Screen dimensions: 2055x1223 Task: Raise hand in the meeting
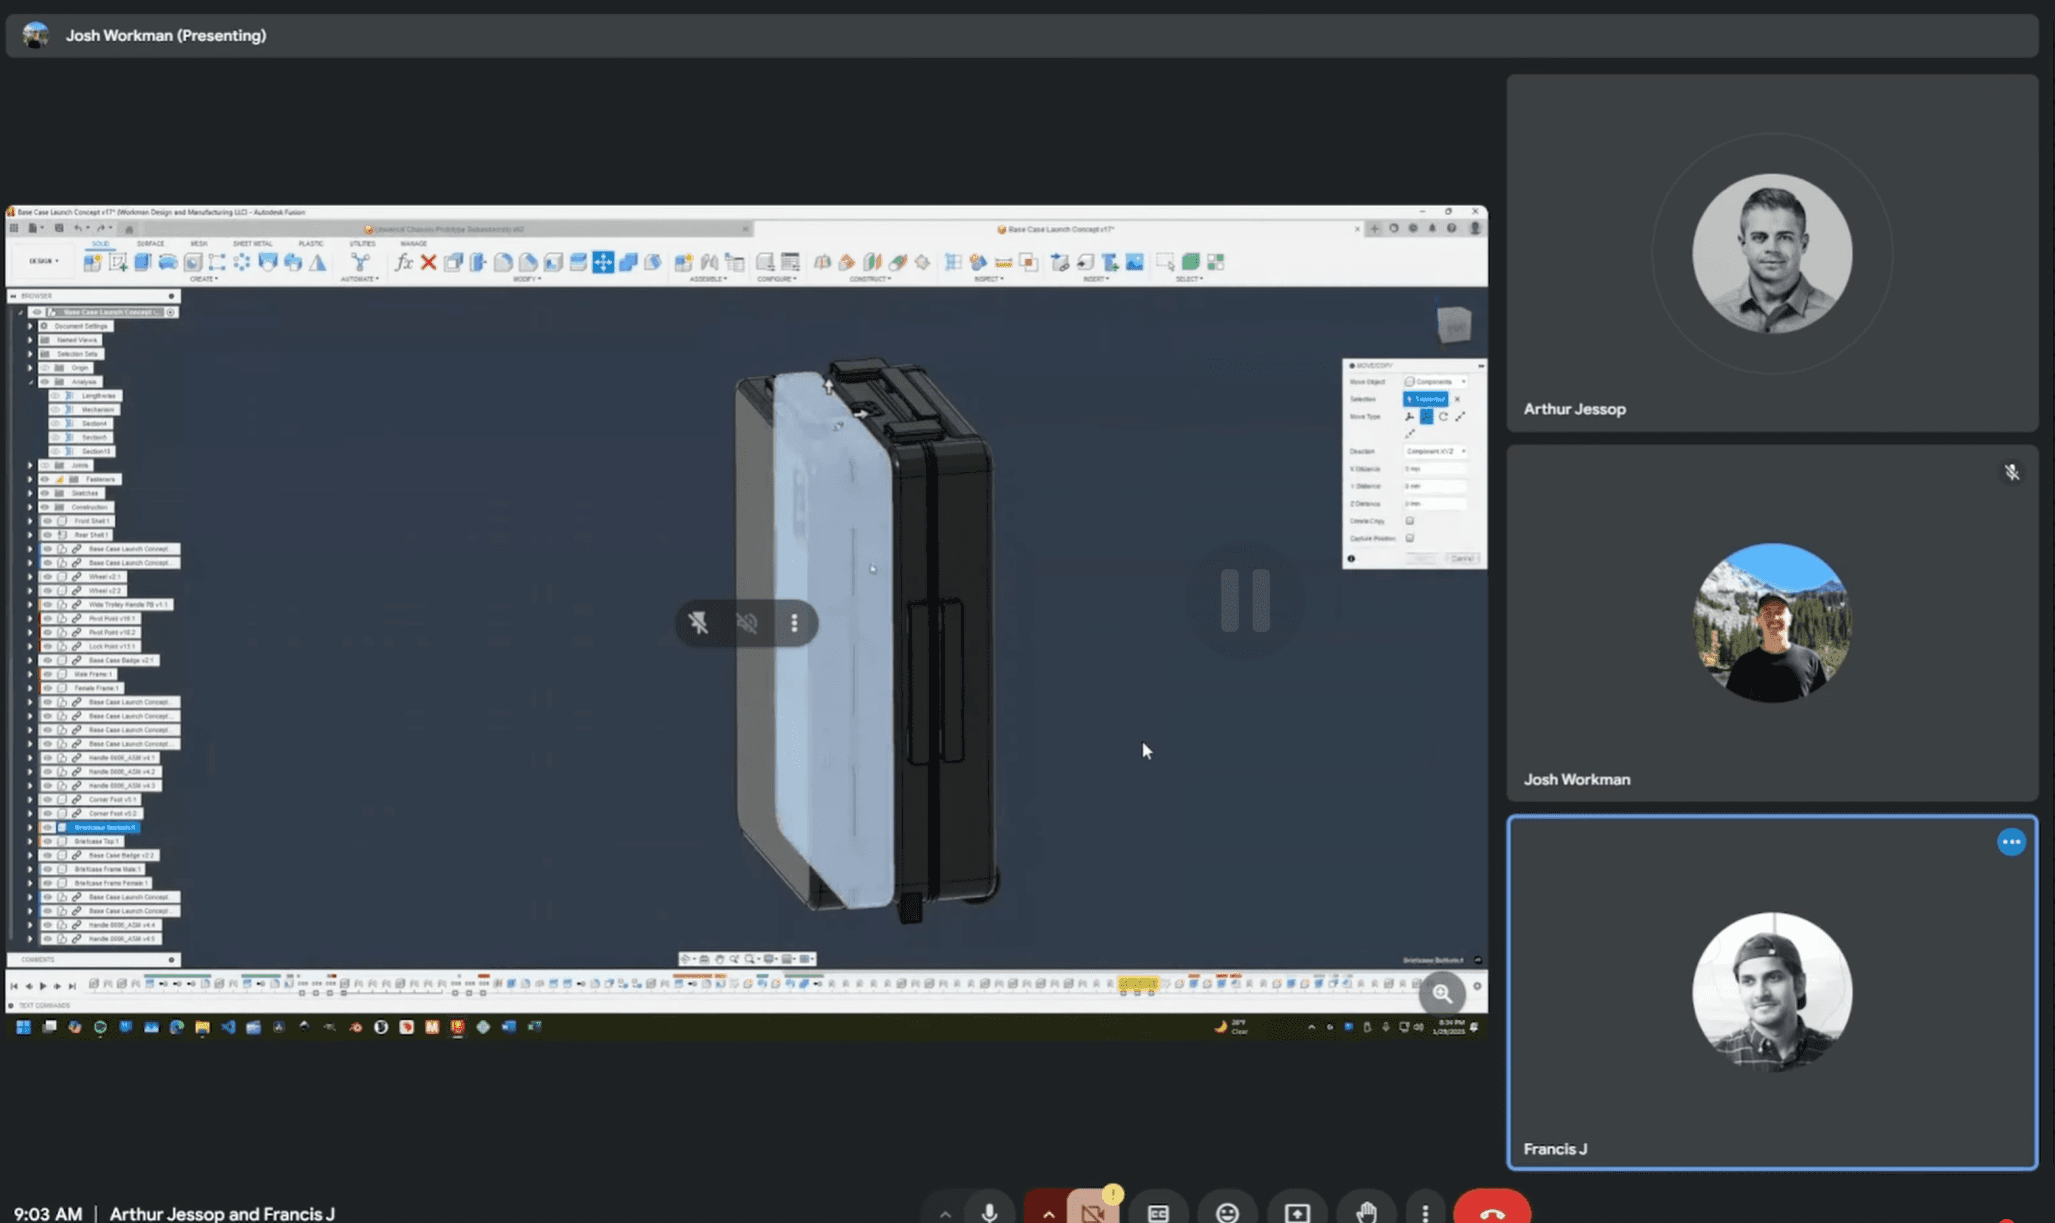(1366, 1212)
